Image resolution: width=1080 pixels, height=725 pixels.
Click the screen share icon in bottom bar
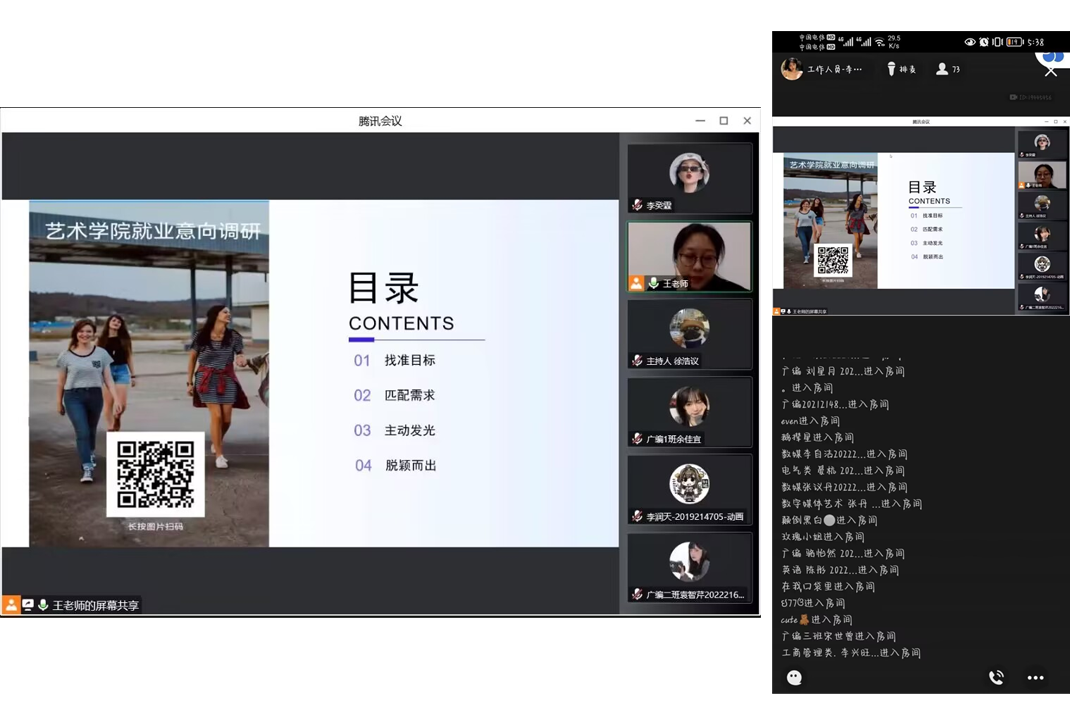[28, 605]
